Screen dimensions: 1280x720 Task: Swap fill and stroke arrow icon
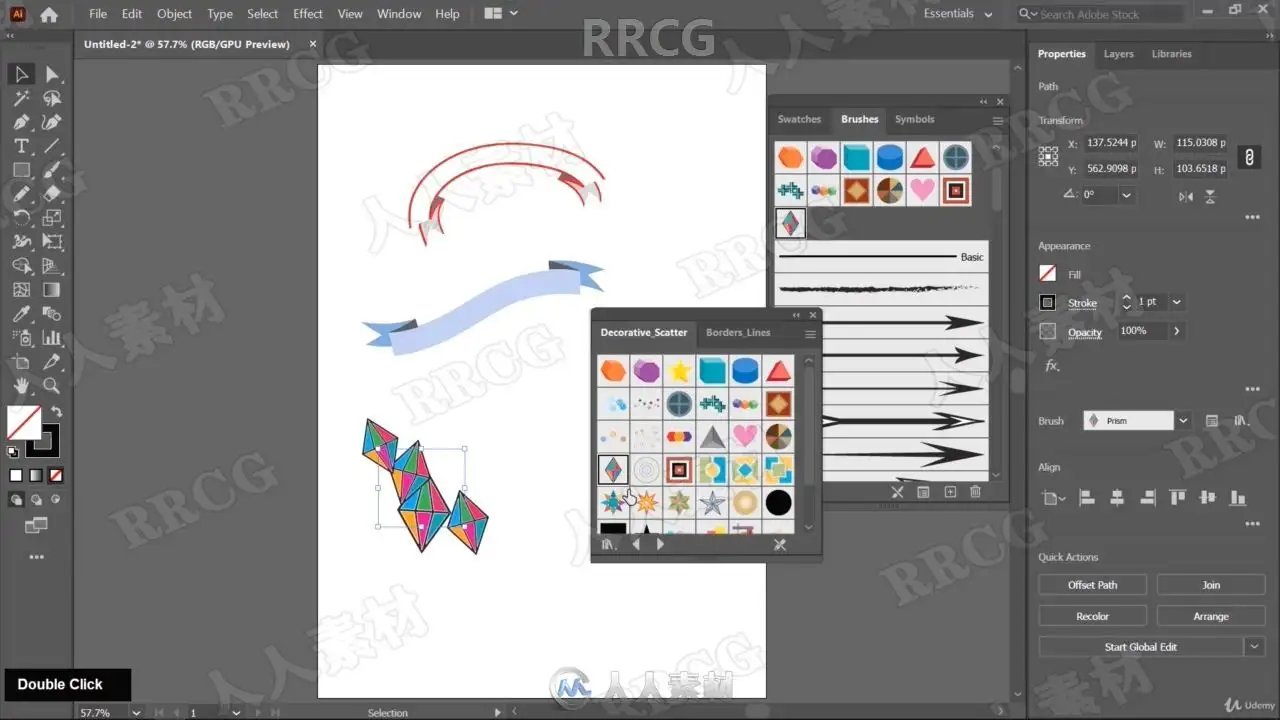click(56, 411)
